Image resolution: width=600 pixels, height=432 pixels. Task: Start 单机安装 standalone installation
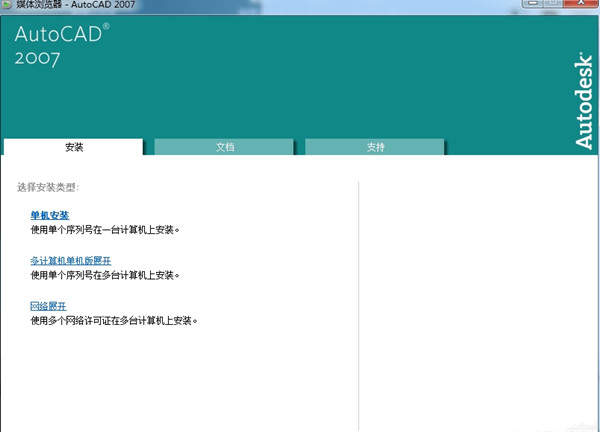(x=50, y=215)
